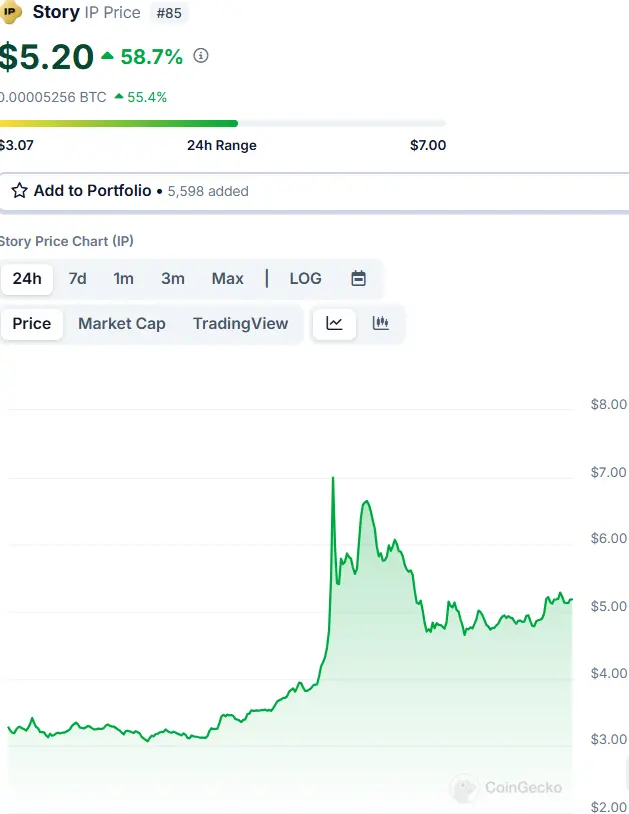Open the calendar date range picker
The image size is (629, 814).
pos(359,278)
